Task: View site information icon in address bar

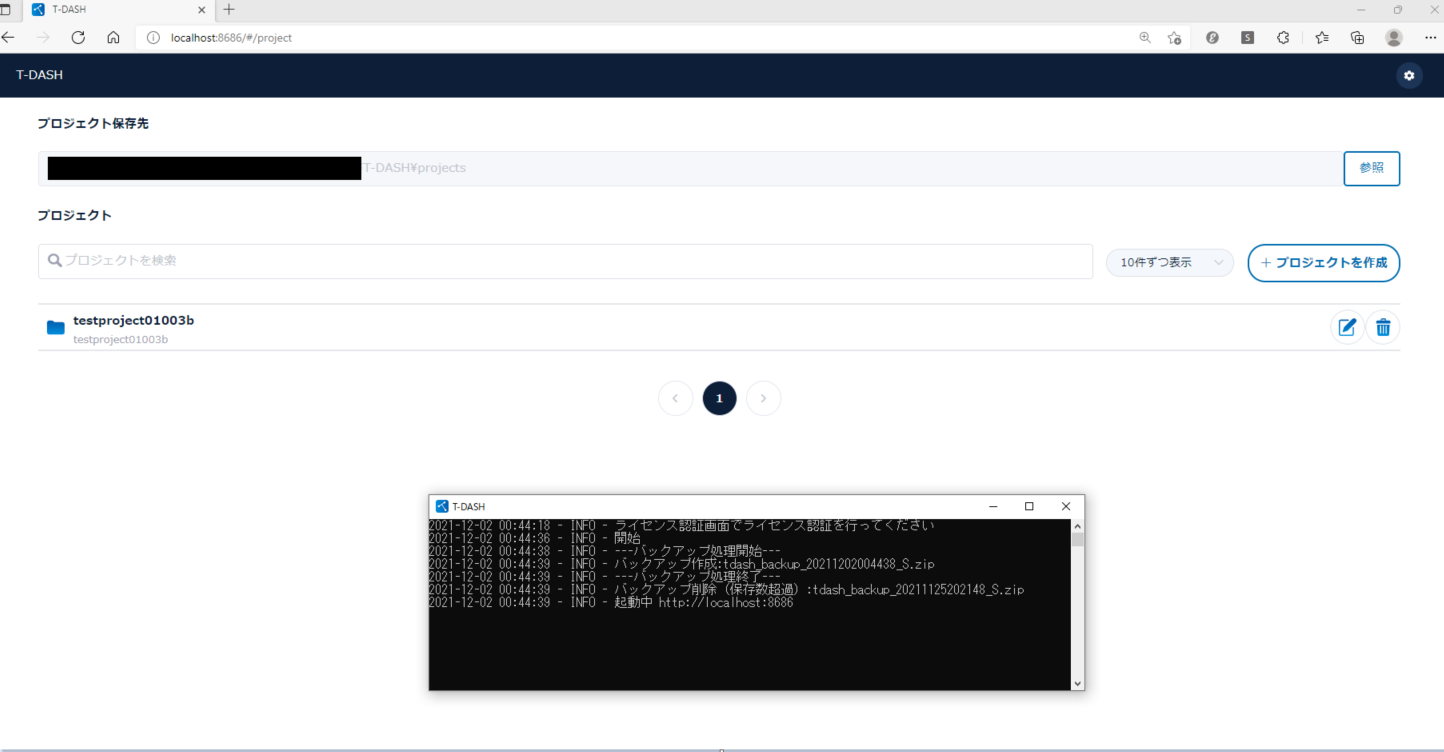Action: click(153, 38)
